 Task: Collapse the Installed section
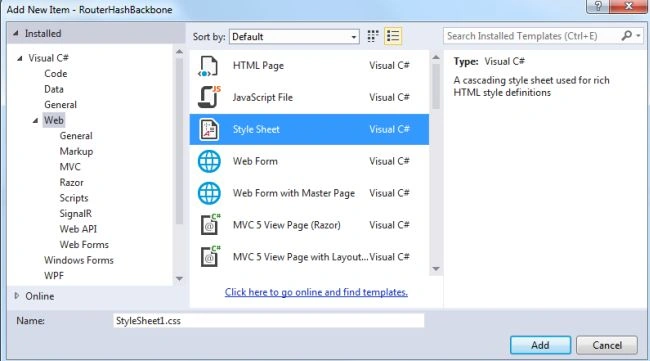[x=16, y=33]
